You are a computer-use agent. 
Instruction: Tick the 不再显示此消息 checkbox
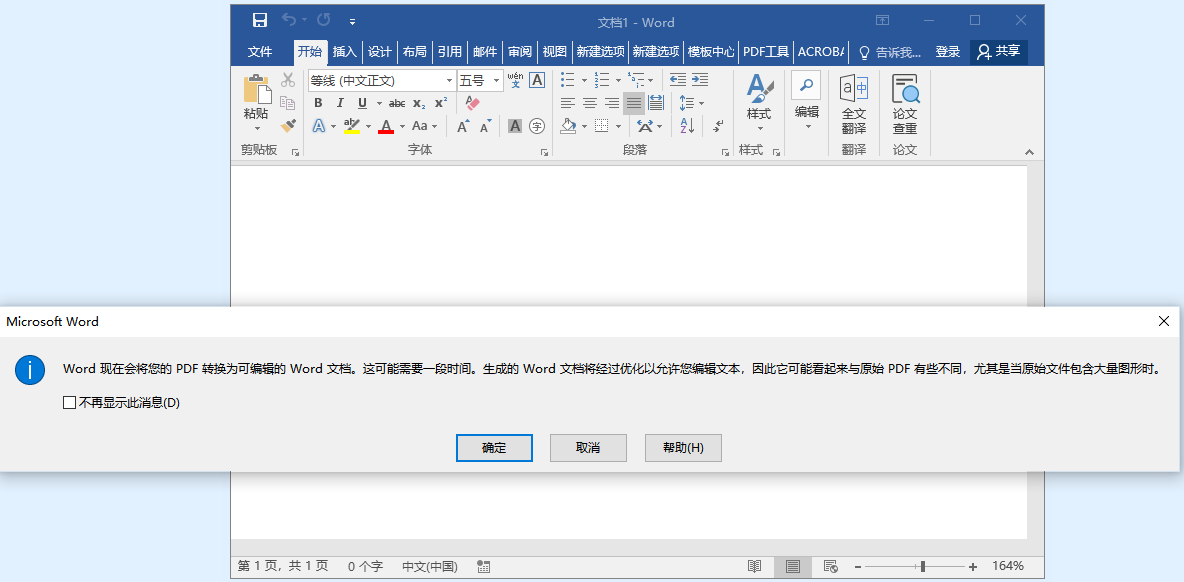(69, 403)
